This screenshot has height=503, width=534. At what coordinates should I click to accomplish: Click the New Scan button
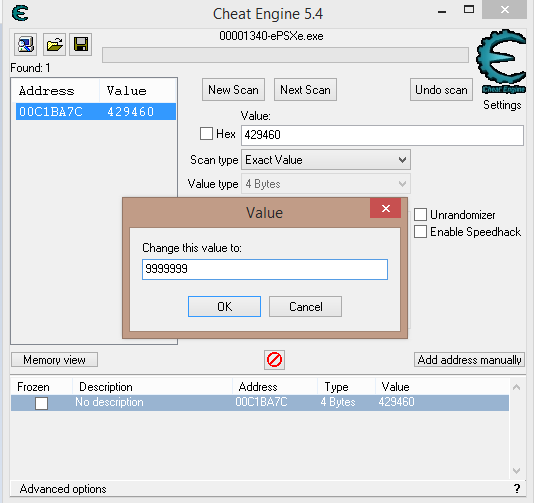(x=233, y=90)
